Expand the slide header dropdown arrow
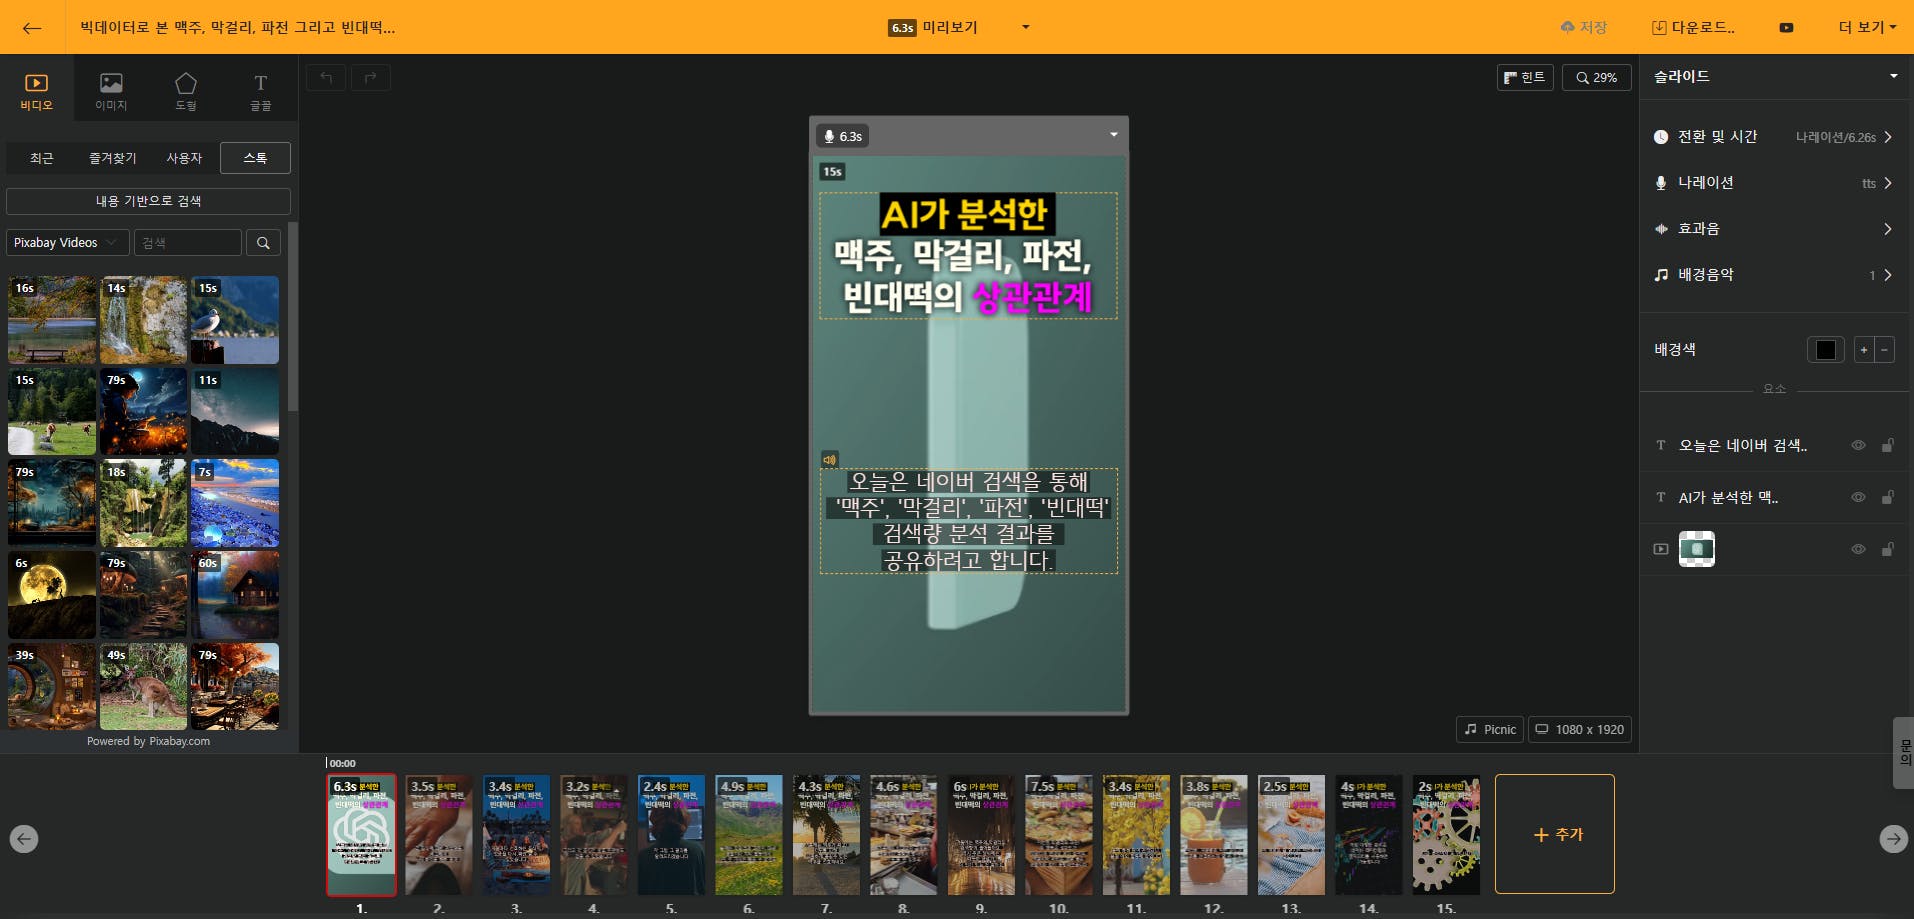The width and height of the screenshot is (1914, 919). 1114,135
